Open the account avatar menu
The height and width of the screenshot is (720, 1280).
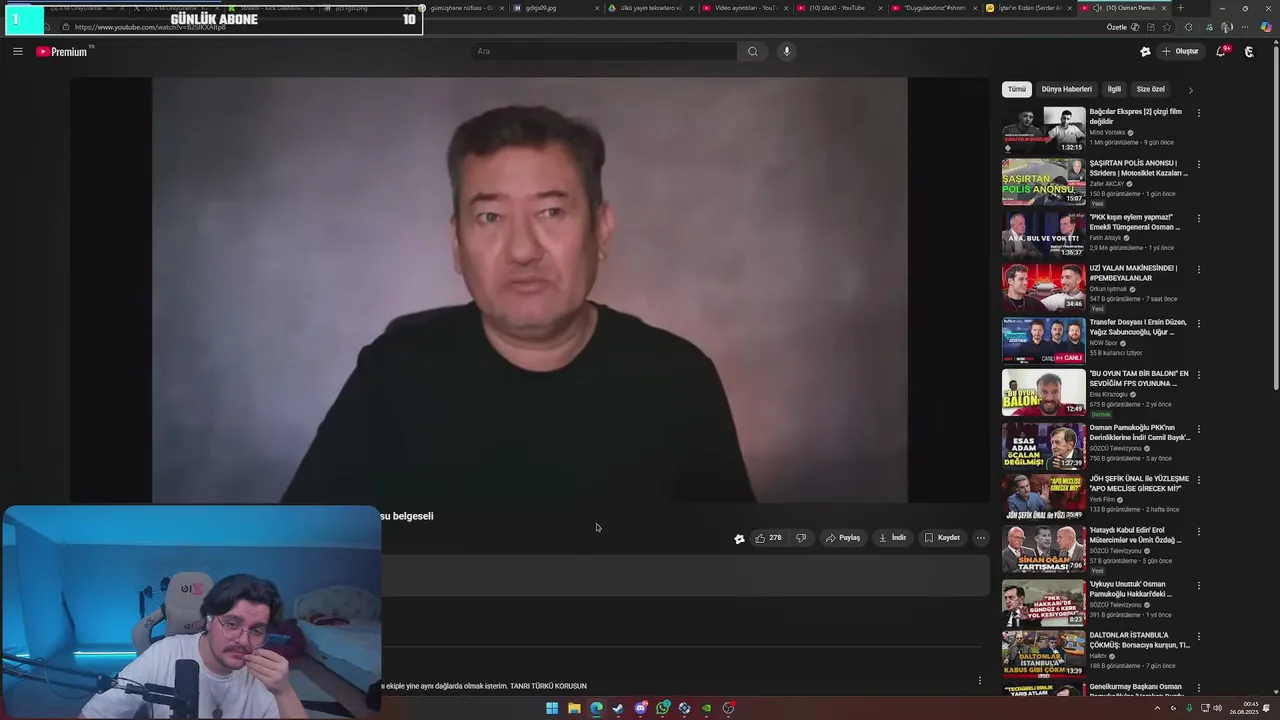tap(1249, 52)
